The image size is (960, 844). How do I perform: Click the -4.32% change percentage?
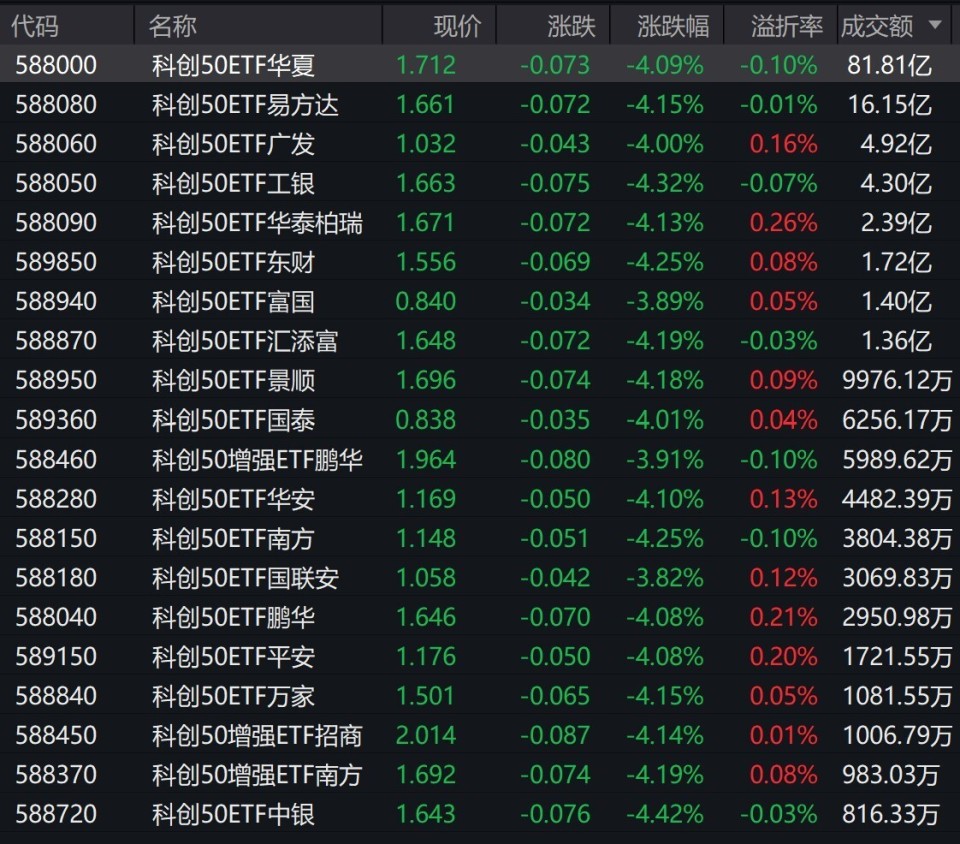click(x=665, y=184)
